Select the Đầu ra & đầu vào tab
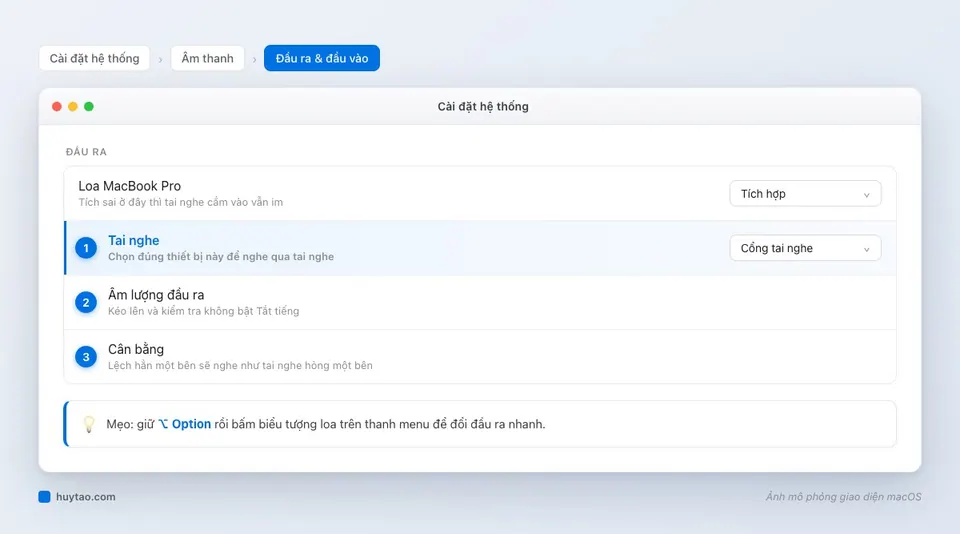Viewport: 960px width, 534px height. tap(322, 58)
